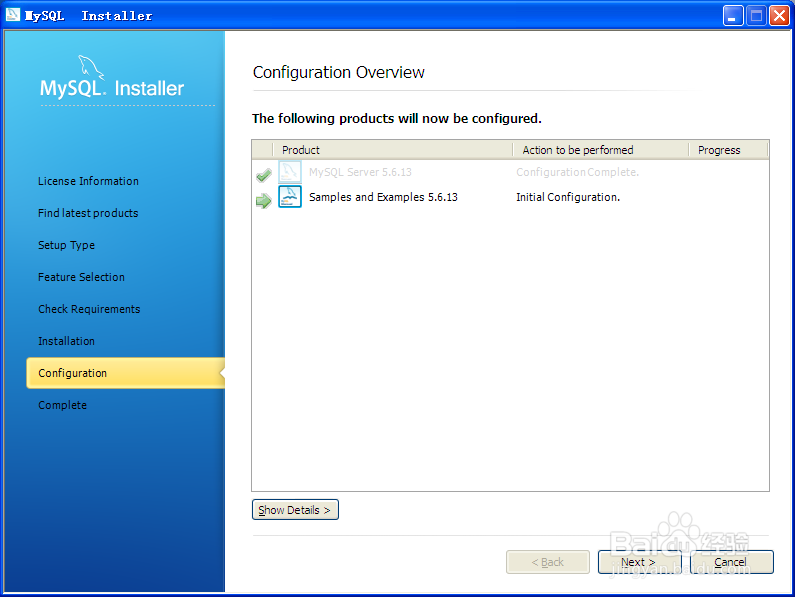
Task: Open the Setup Type step
Action: (x=66, y=245)
